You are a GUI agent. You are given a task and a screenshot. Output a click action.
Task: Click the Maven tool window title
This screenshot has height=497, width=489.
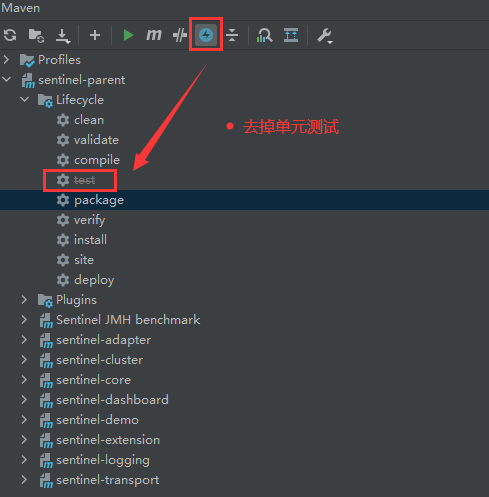[21, 8]
